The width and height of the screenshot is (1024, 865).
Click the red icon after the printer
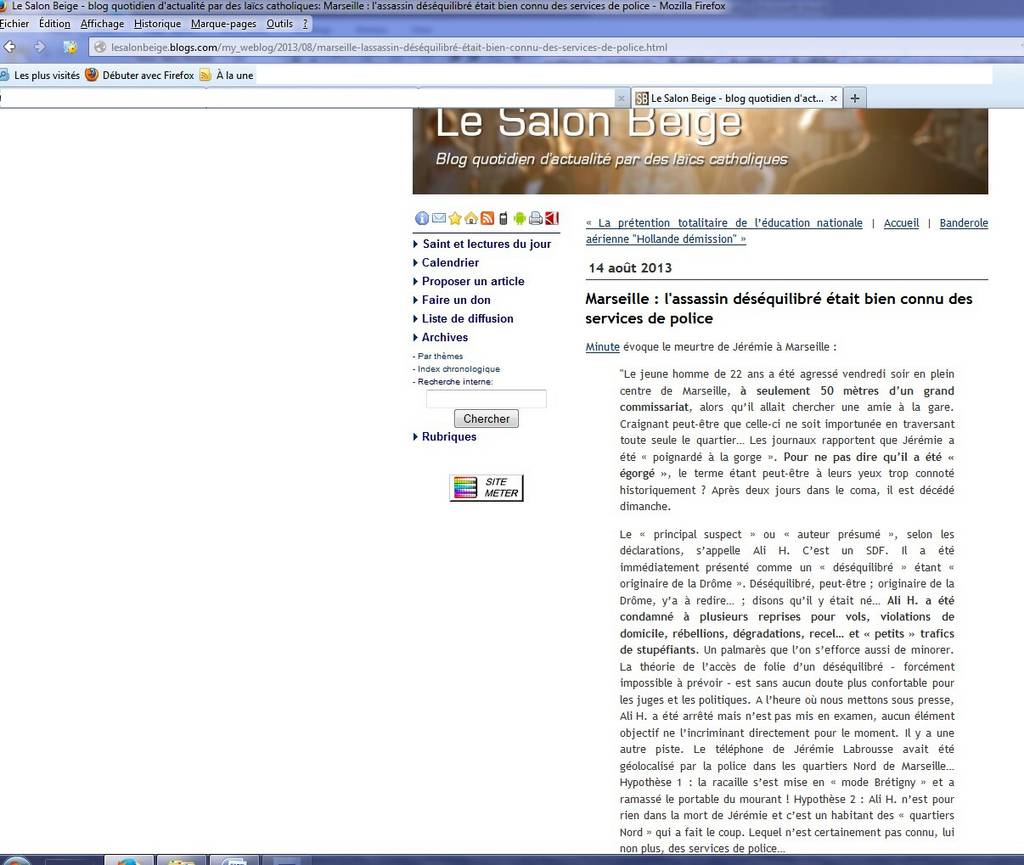552,218
